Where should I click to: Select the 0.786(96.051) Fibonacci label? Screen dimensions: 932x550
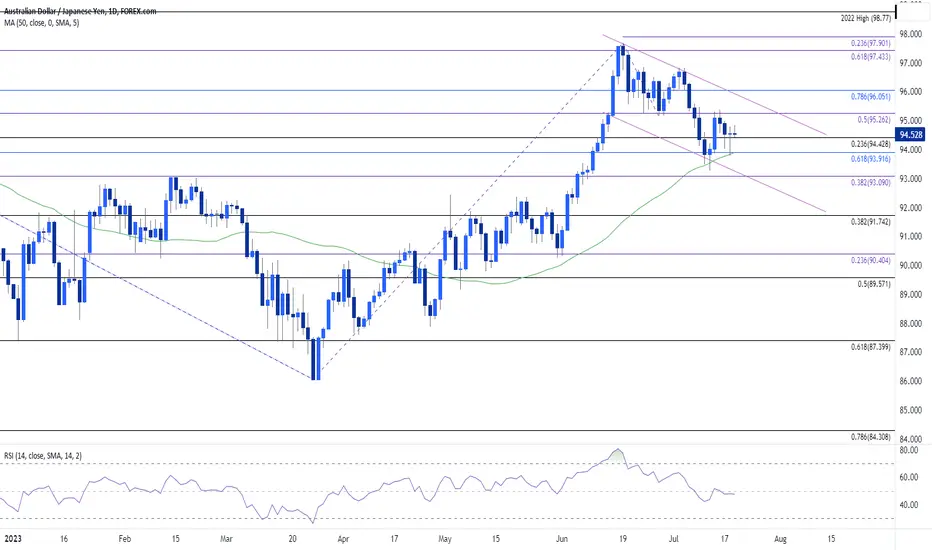pos(871,96)
